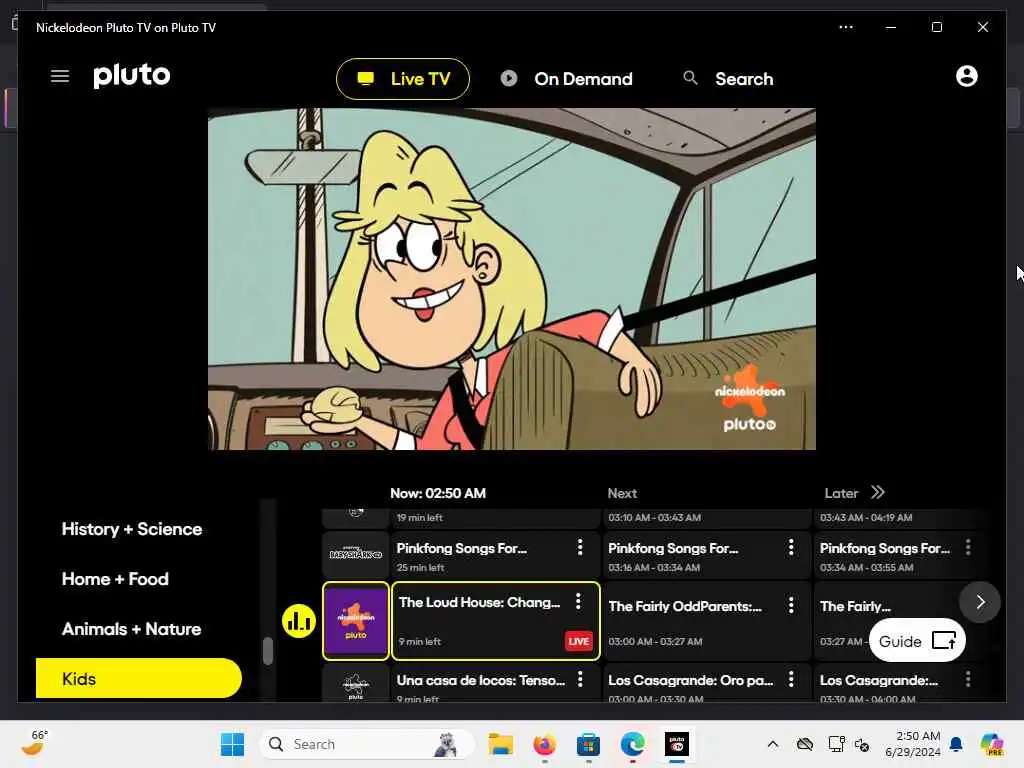Screen dimensions: 1024x768
Task: Open options for Pinkfong 25 min left
Action: tap(580, 547)
